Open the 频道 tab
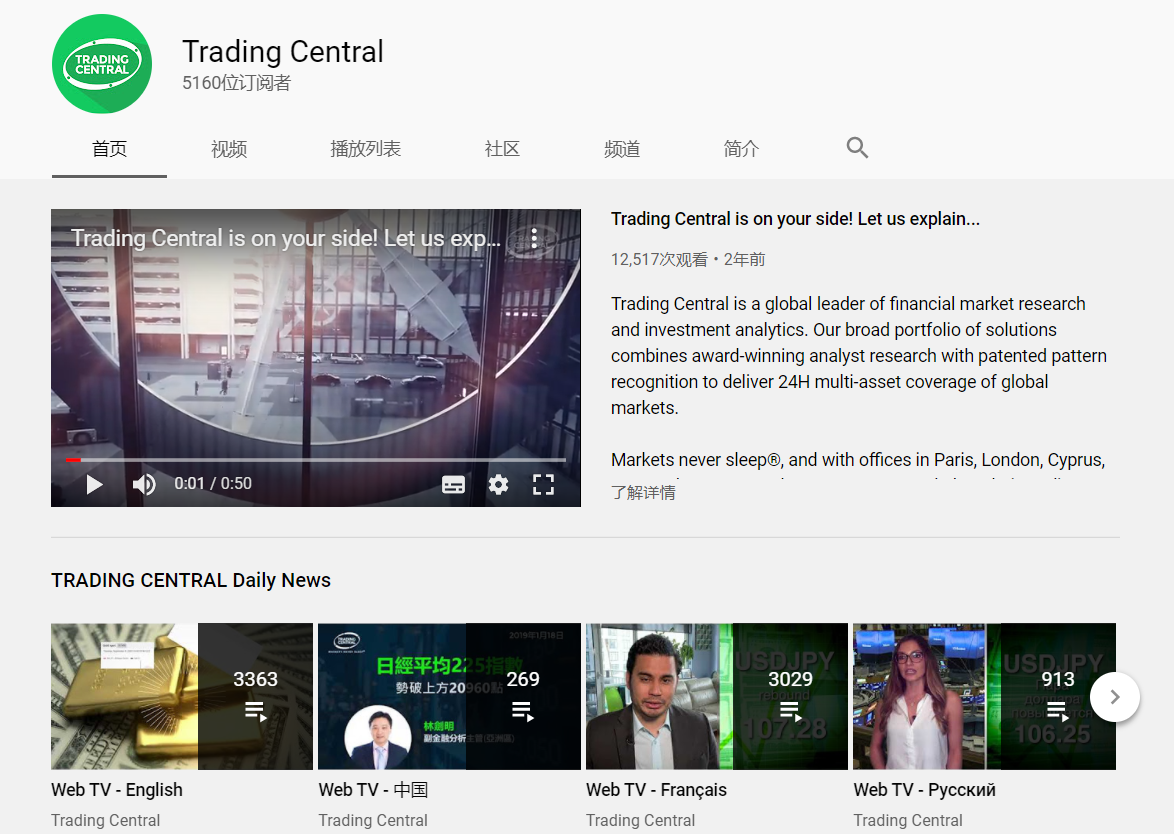 point(622,148)
